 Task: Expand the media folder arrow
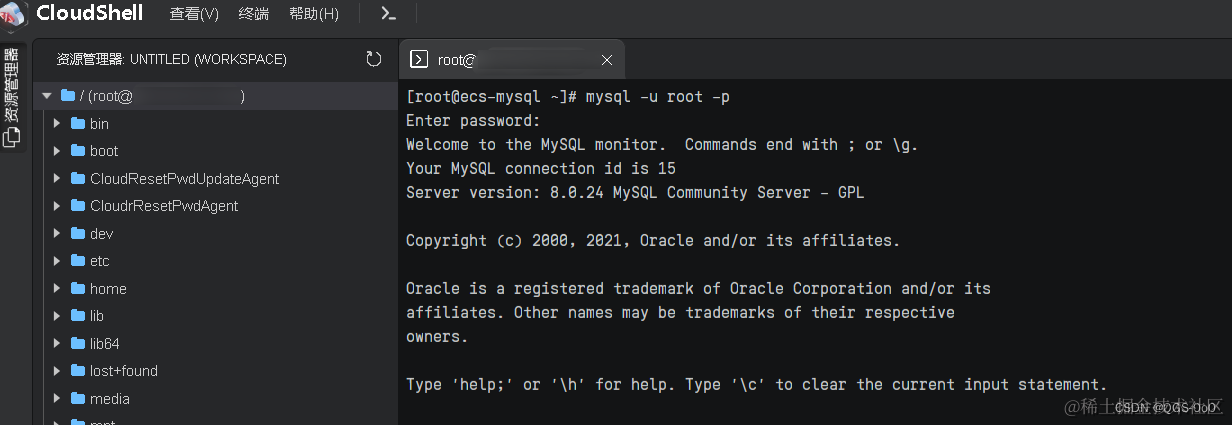point(57,399)
